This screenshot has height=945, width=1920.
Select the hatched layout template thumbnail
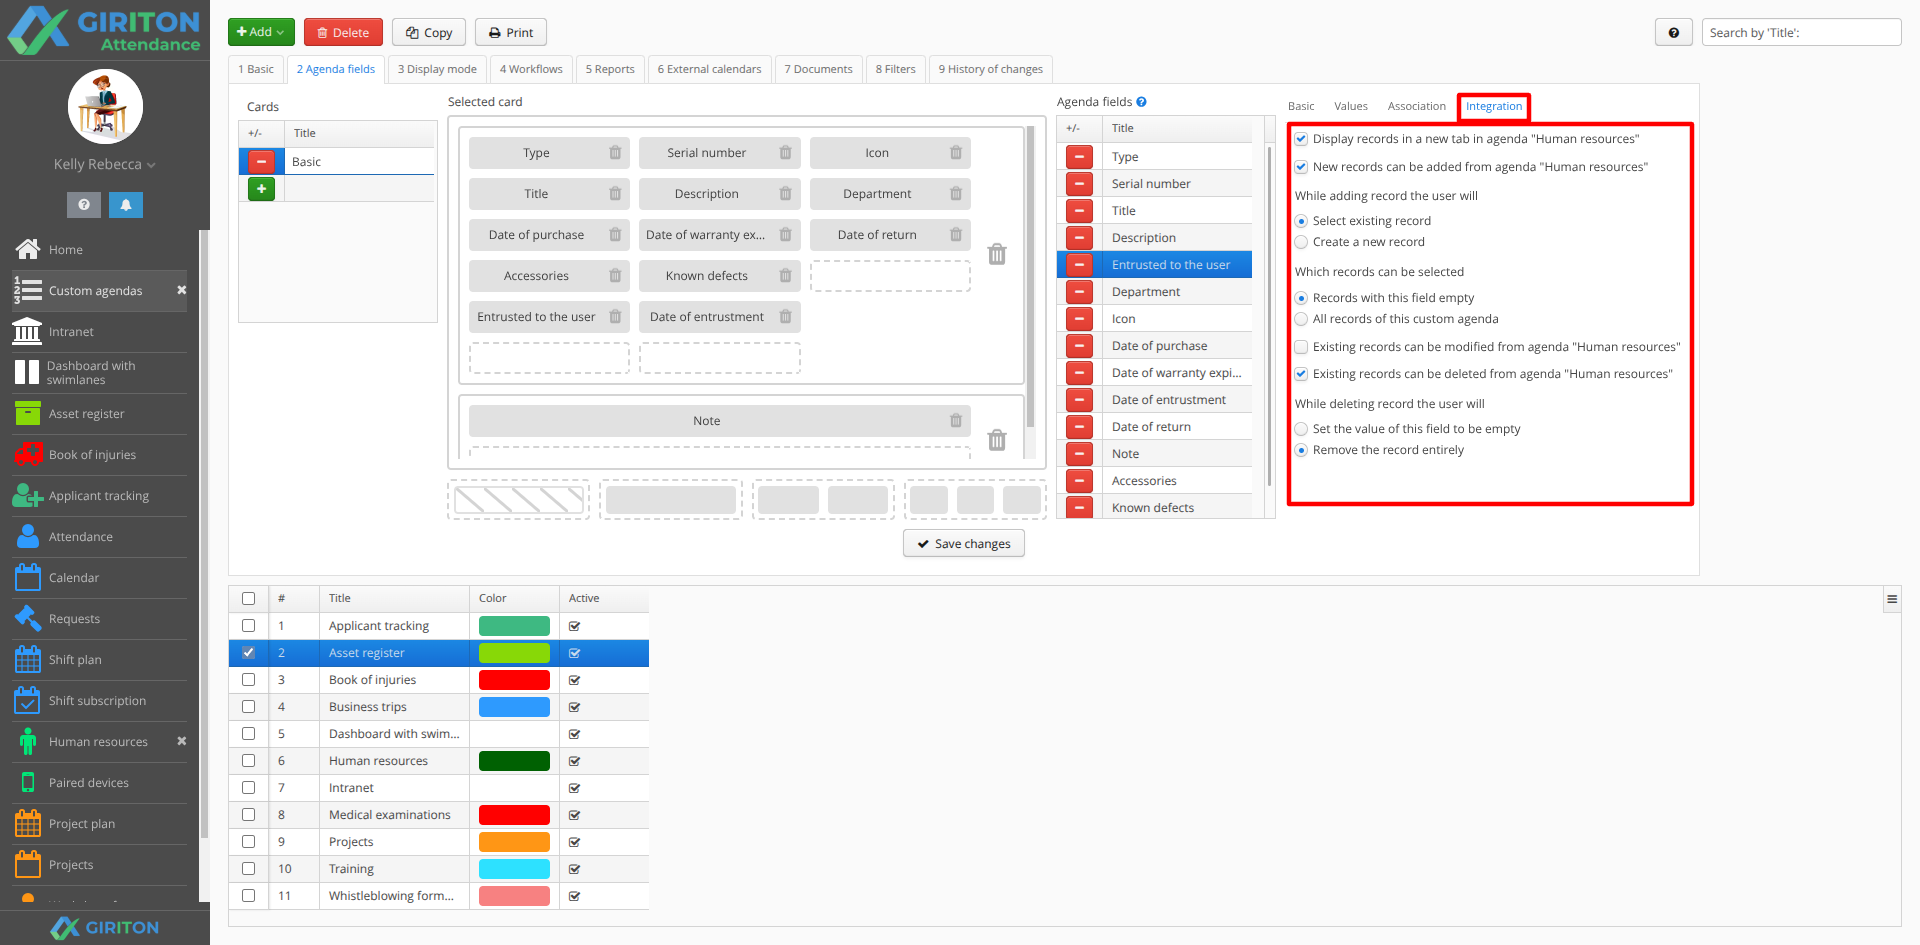[519, 499]
